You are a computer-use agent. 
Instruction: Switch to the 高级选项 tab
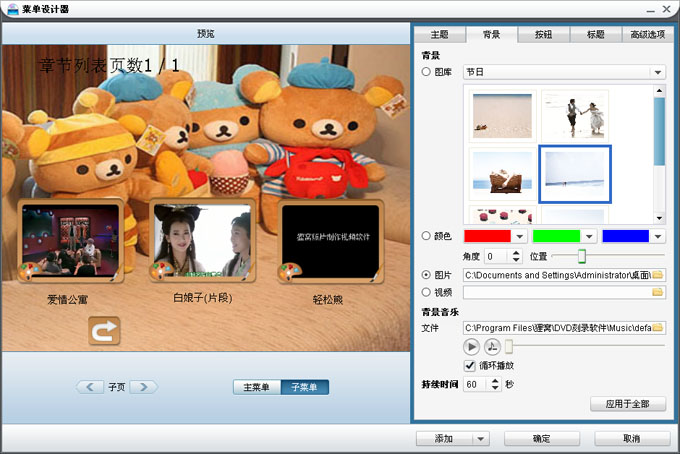click(648, 34)
